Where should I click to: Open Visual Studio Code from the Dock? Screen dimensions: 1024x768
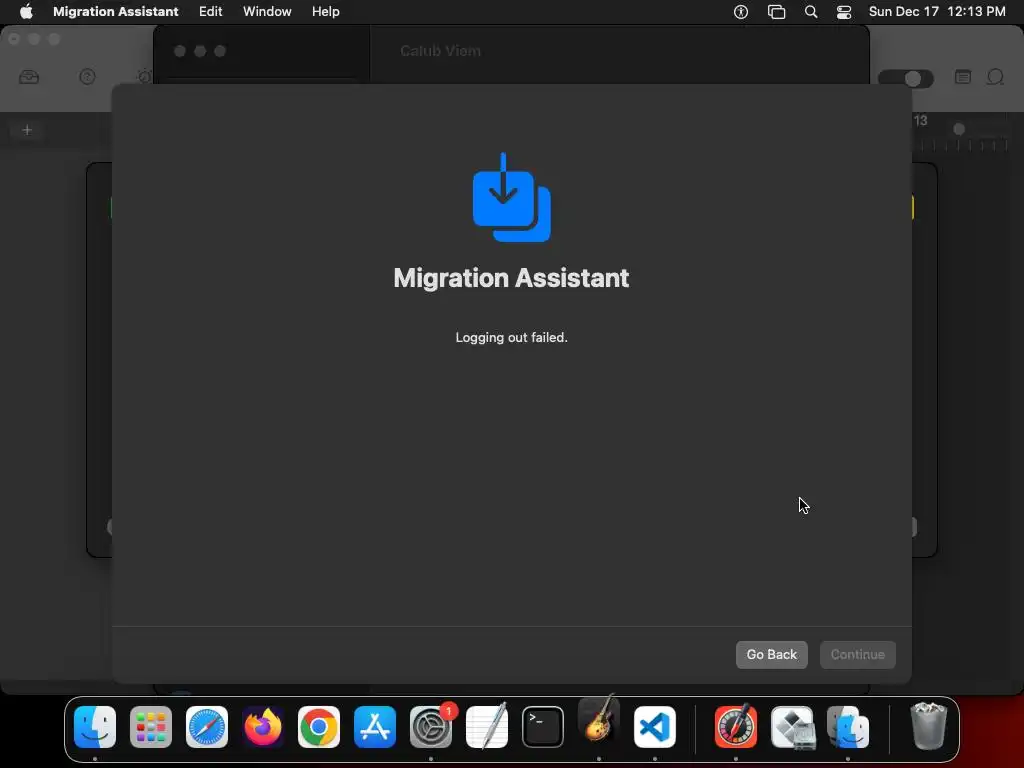[x=654, y=727]
